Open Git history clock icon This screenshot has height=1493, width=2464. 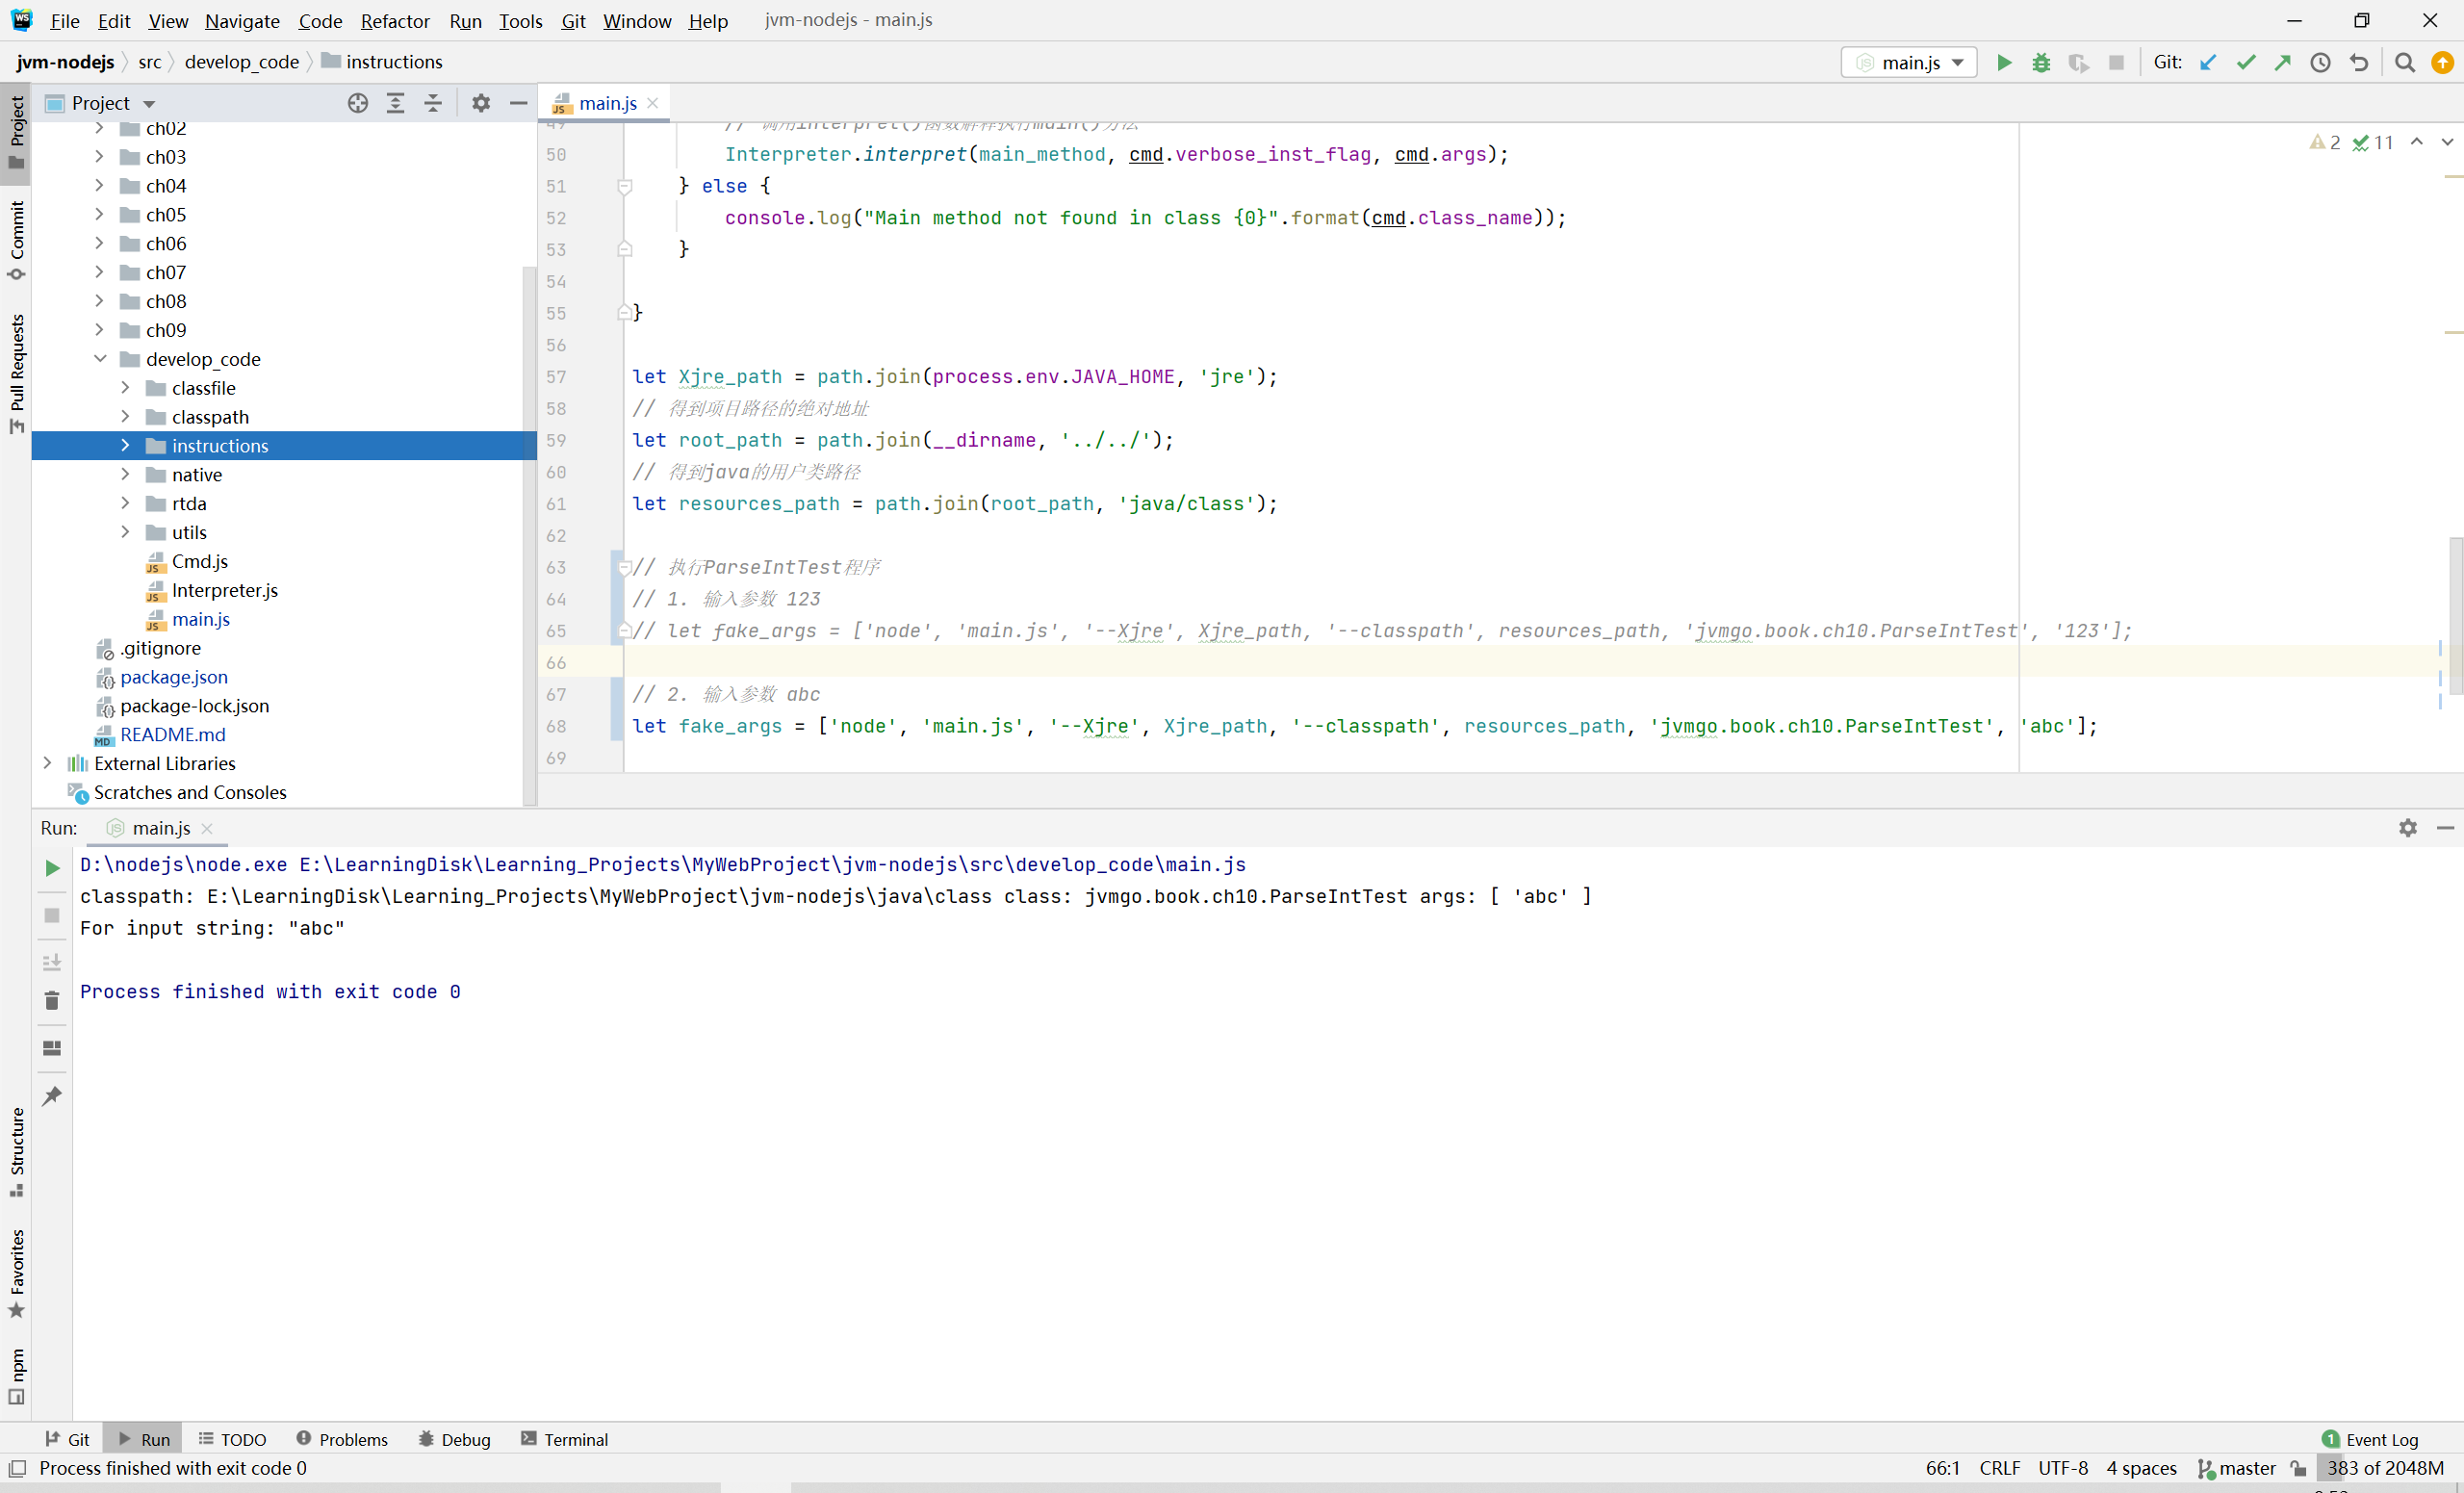pyautogui.click(x=2321, y=62)
